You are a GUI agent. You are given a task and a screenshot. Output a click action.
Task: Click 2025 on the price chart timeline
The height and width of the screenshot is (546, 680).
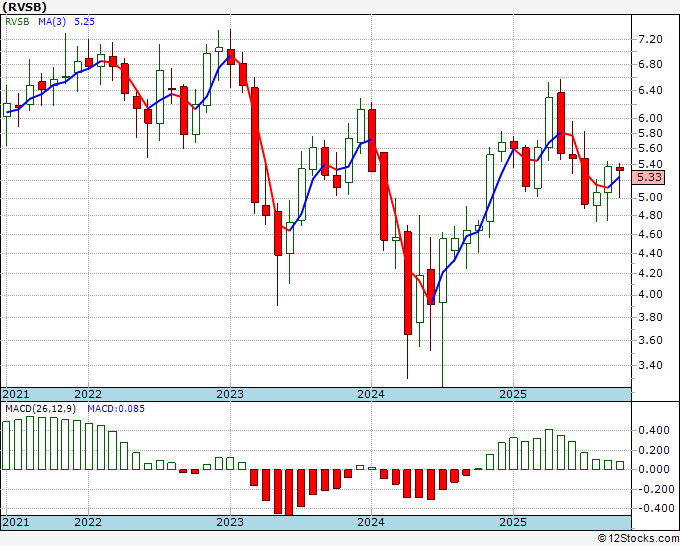click(x=513, y=394)
